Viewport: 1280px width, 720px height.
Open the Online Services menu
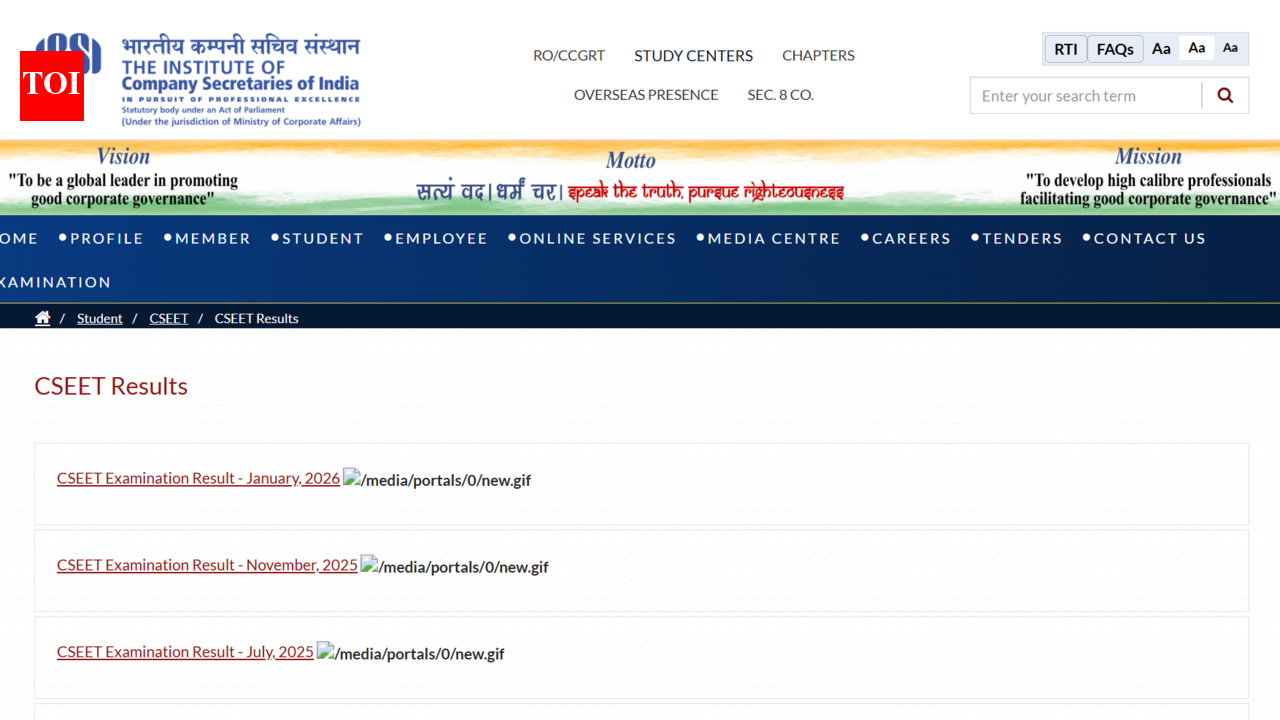pos(598,238)
